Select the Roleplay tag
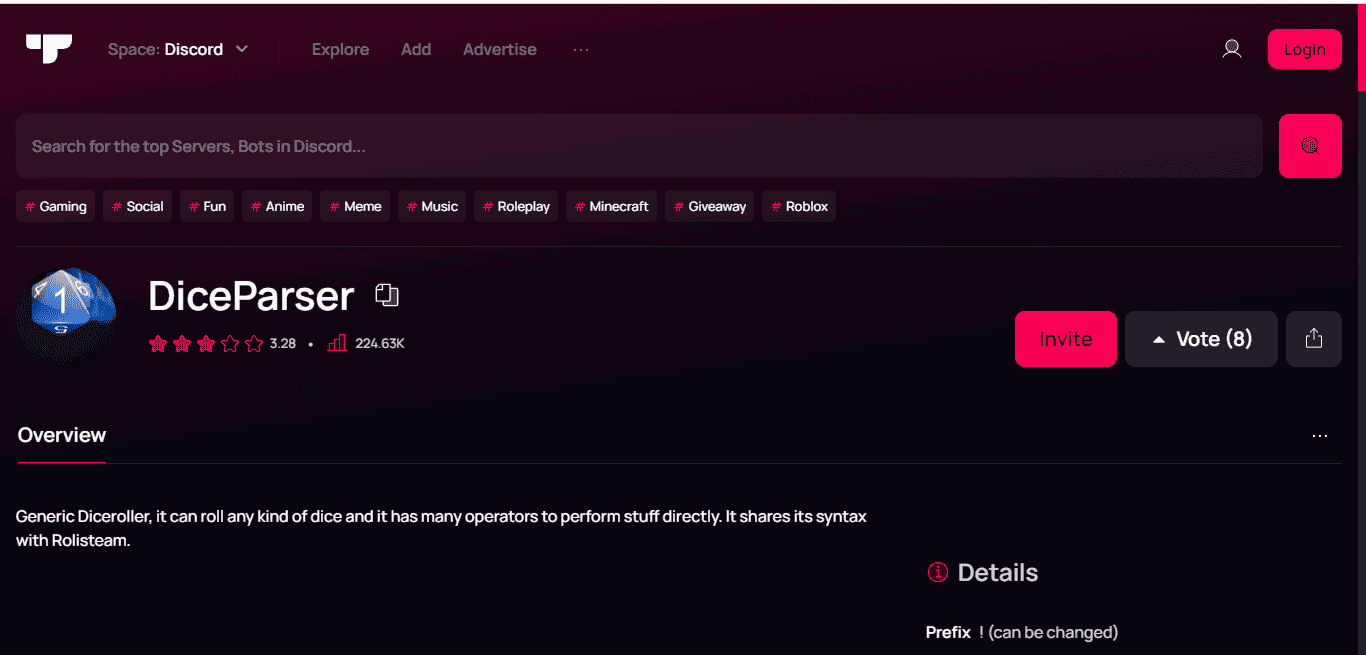 tap(516, 206)
